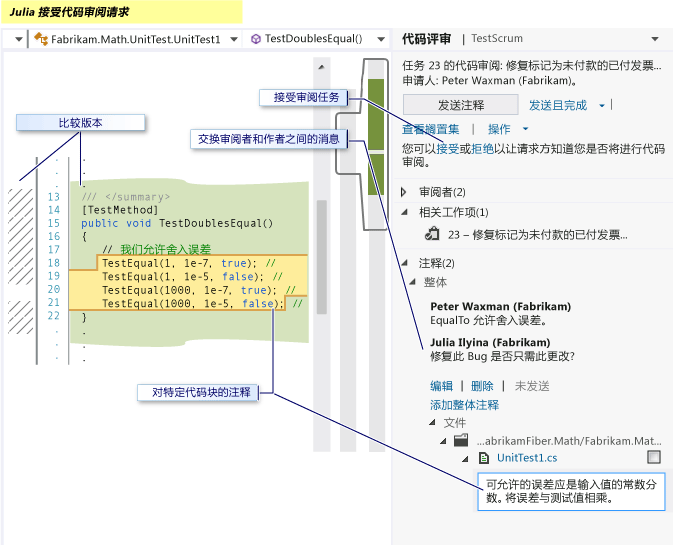Image resolution: width=673 pixels, height=545 pixels.
Task: Open the leftmost project dropdown arrow
Action: click(x=18, y=39)
